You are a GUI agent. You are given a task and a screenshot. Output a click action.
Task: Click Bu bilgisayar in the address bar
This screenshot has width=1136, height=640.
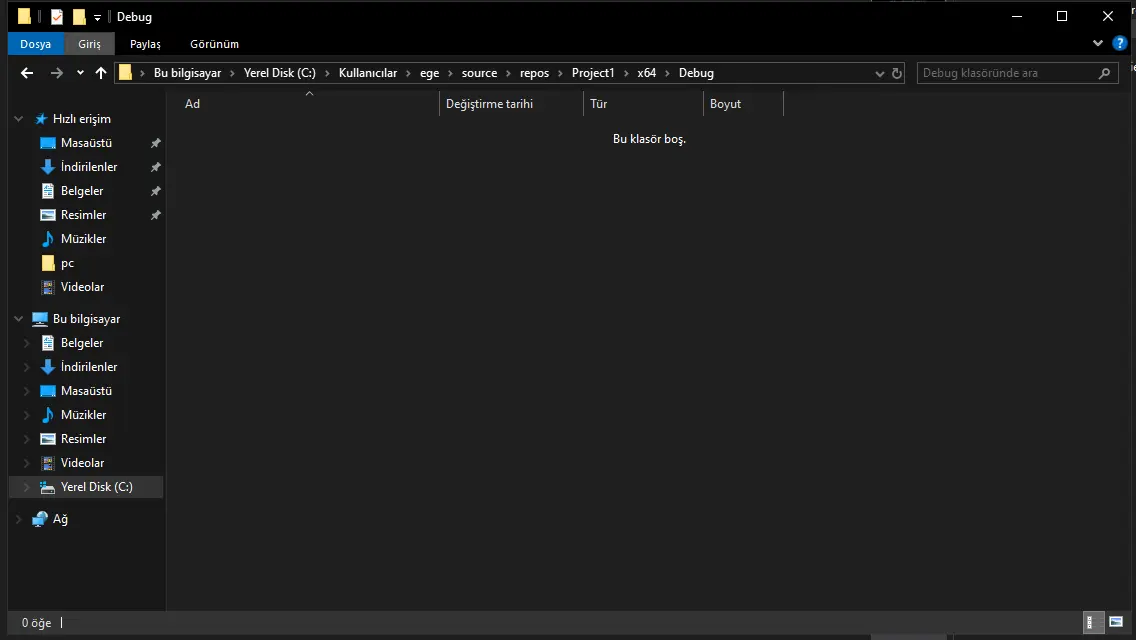click(187, 73)
